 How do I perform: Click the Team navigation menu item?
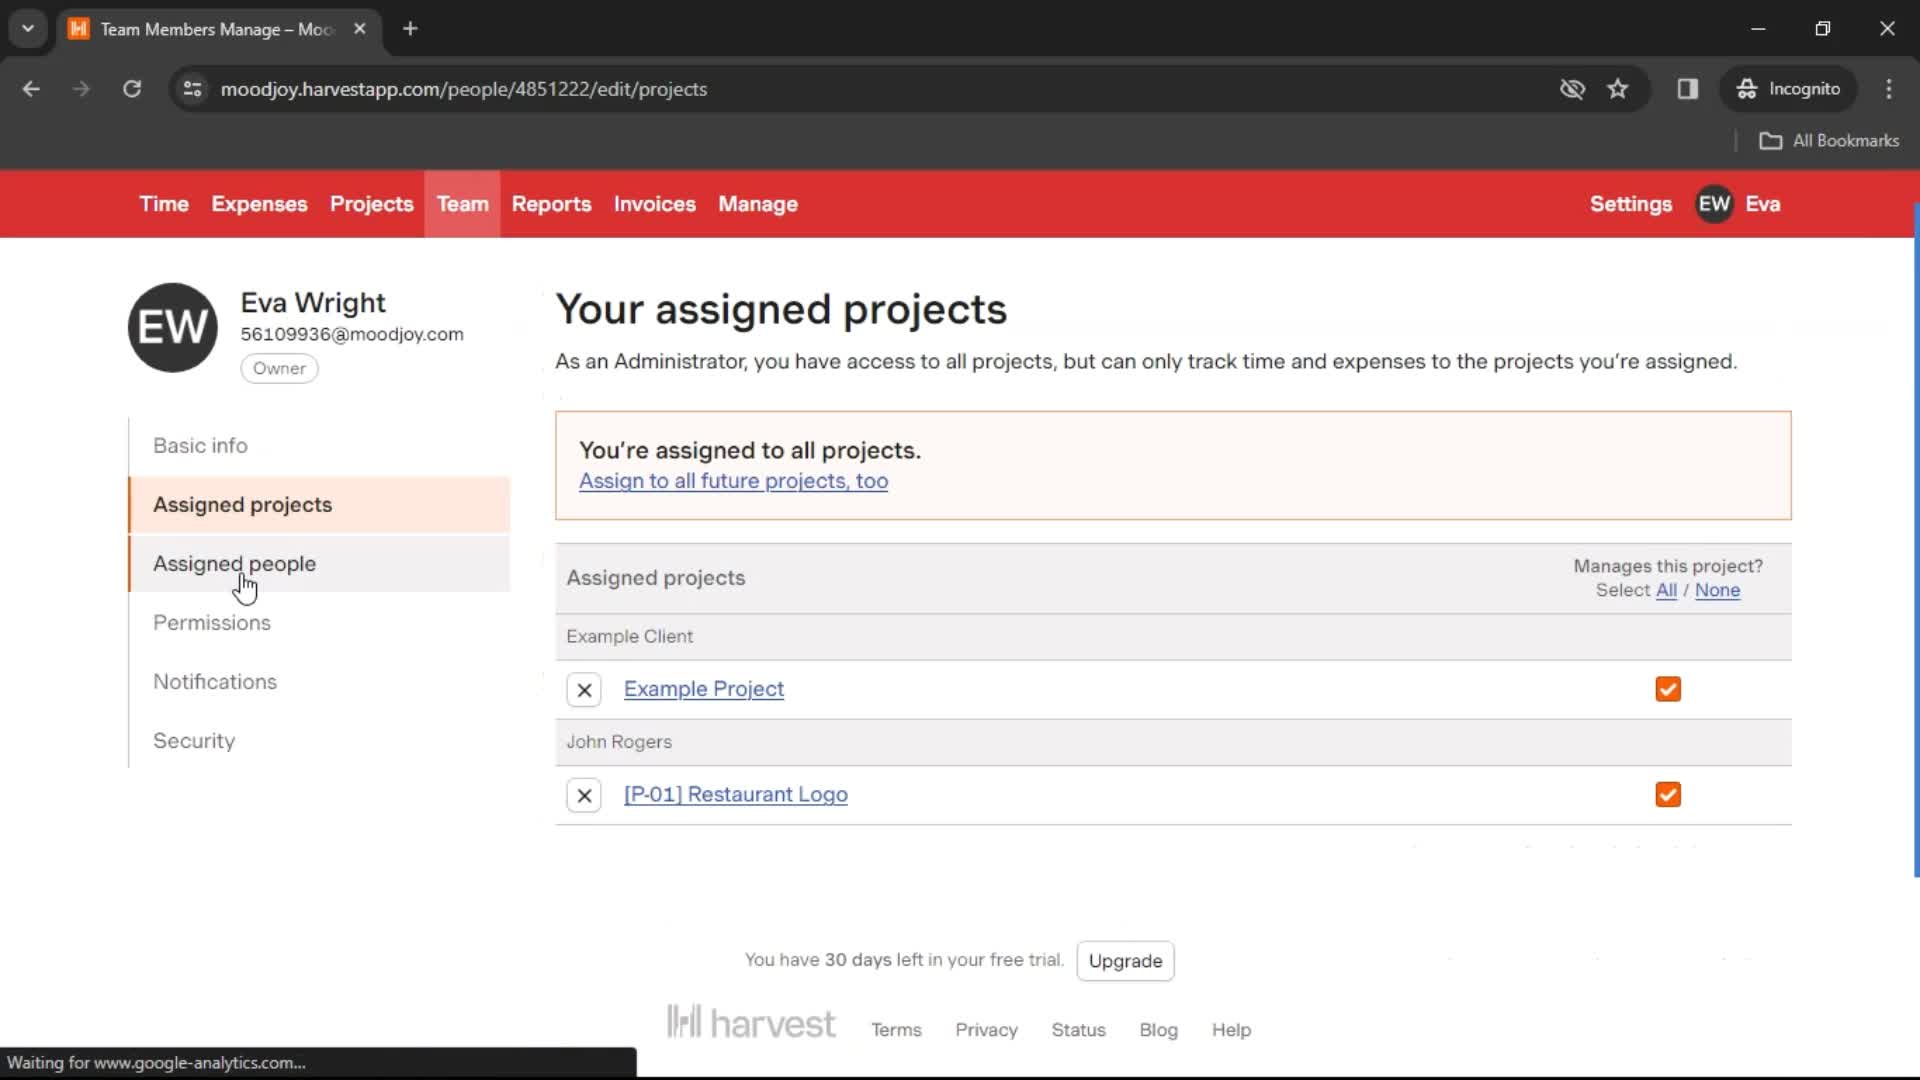click(463, 204)
